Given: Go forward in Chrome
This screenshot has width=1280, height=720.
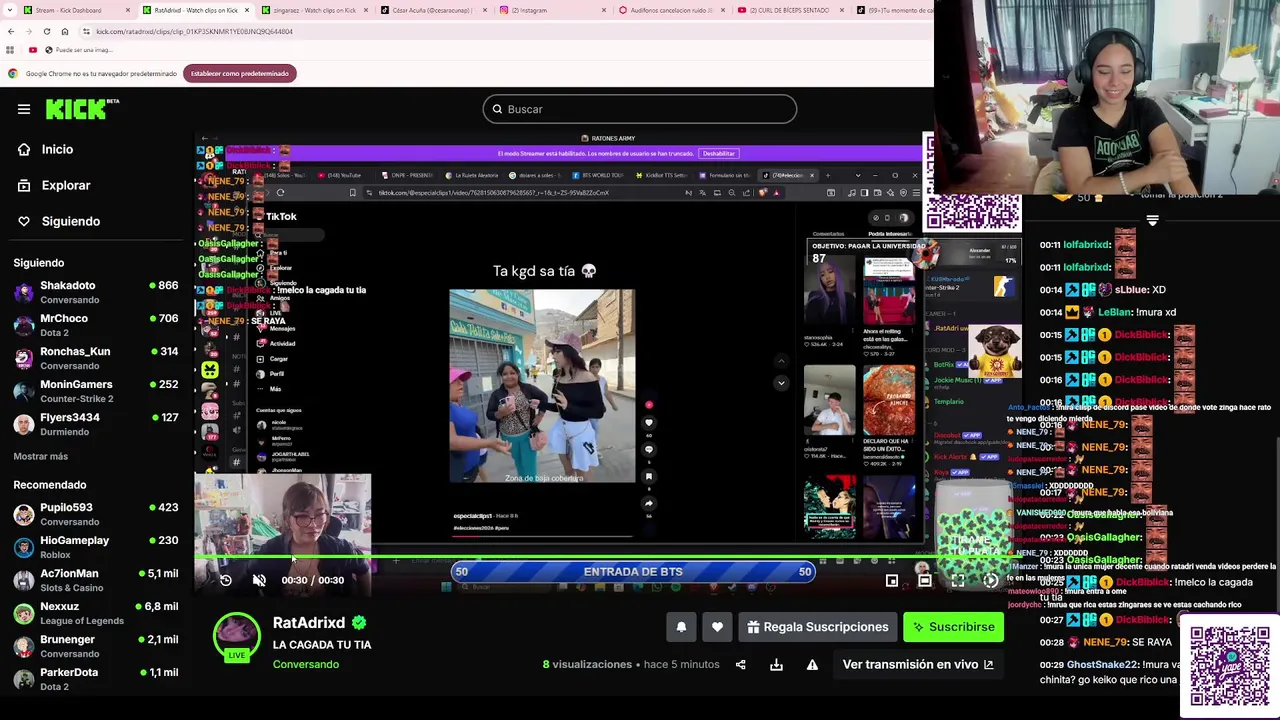Looking at the screenshot, I should click(29, 31).
